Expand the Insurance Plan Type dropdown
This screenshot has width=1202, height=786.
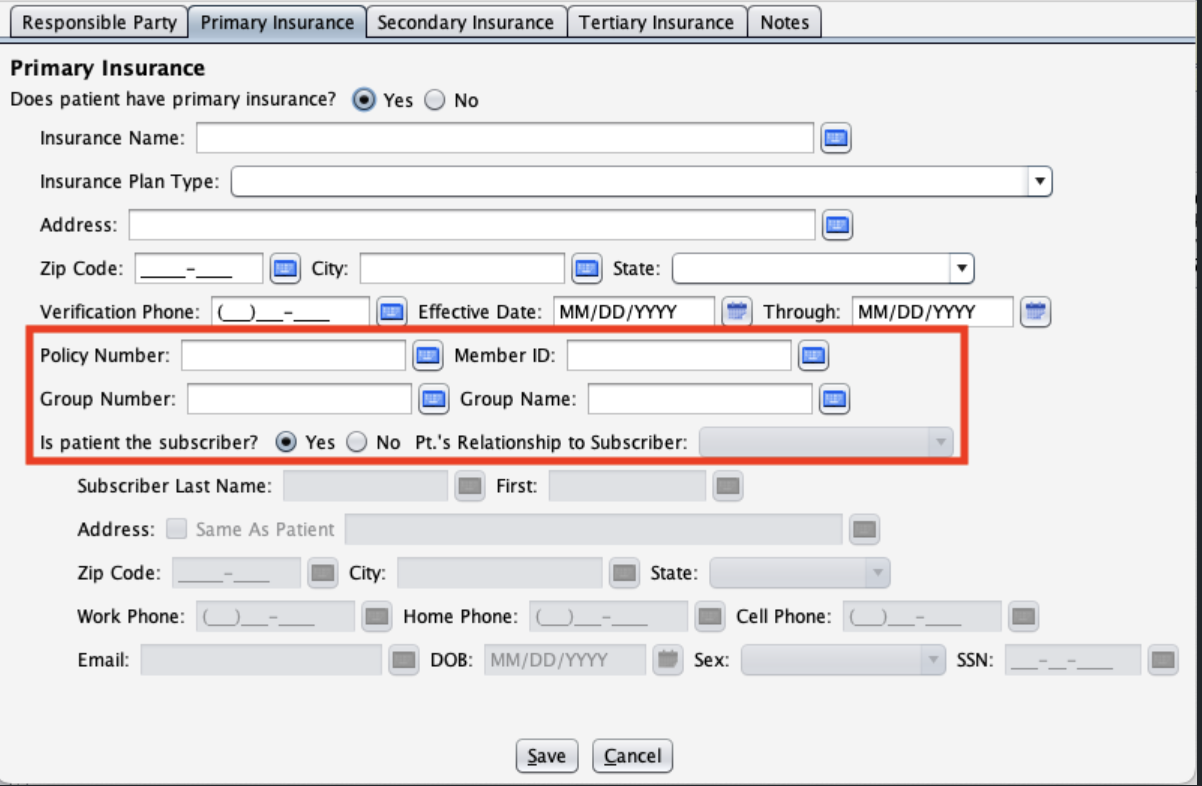[x=1040, y=182]
